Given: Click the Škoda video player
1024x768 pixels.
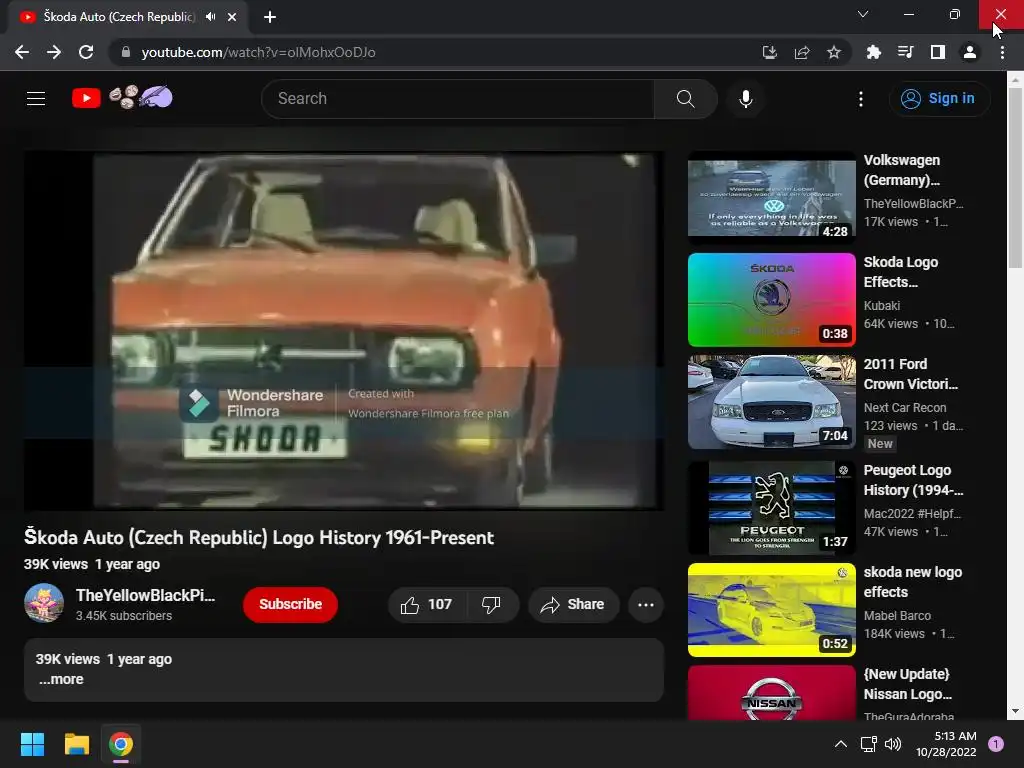Looking at the screenshot, I should pyautogui.click(x=344, y=330).
